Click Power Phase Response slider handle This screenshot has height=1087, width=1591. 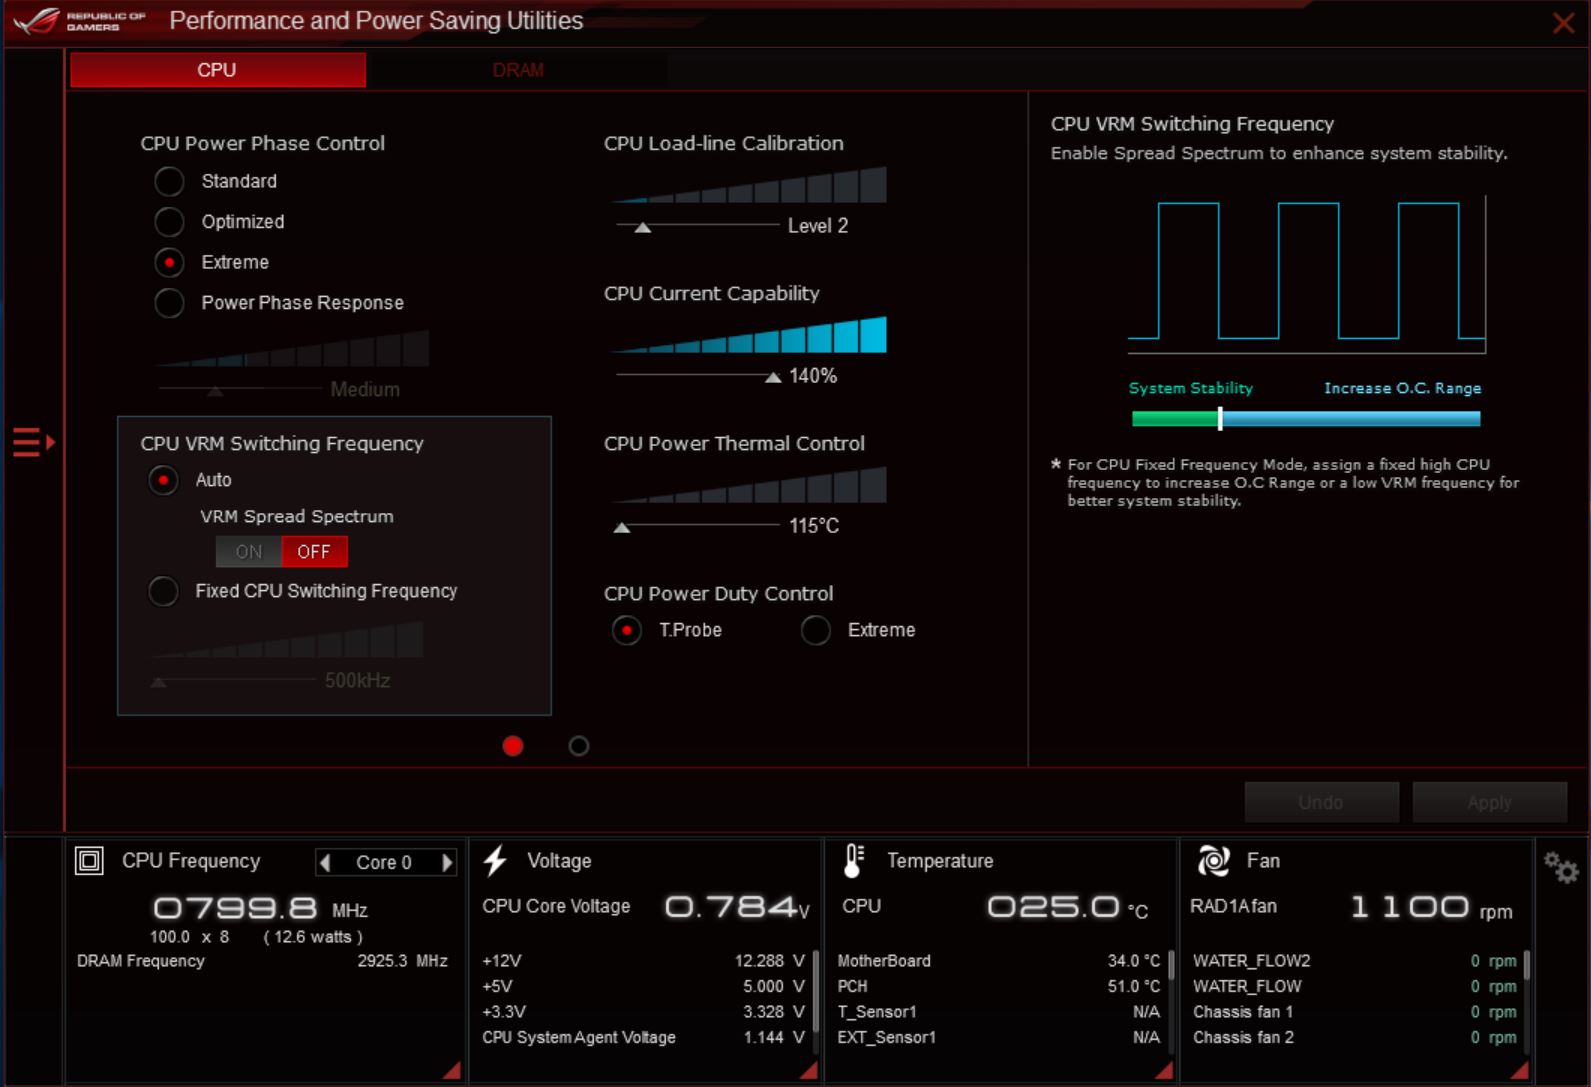click(215, 391)
